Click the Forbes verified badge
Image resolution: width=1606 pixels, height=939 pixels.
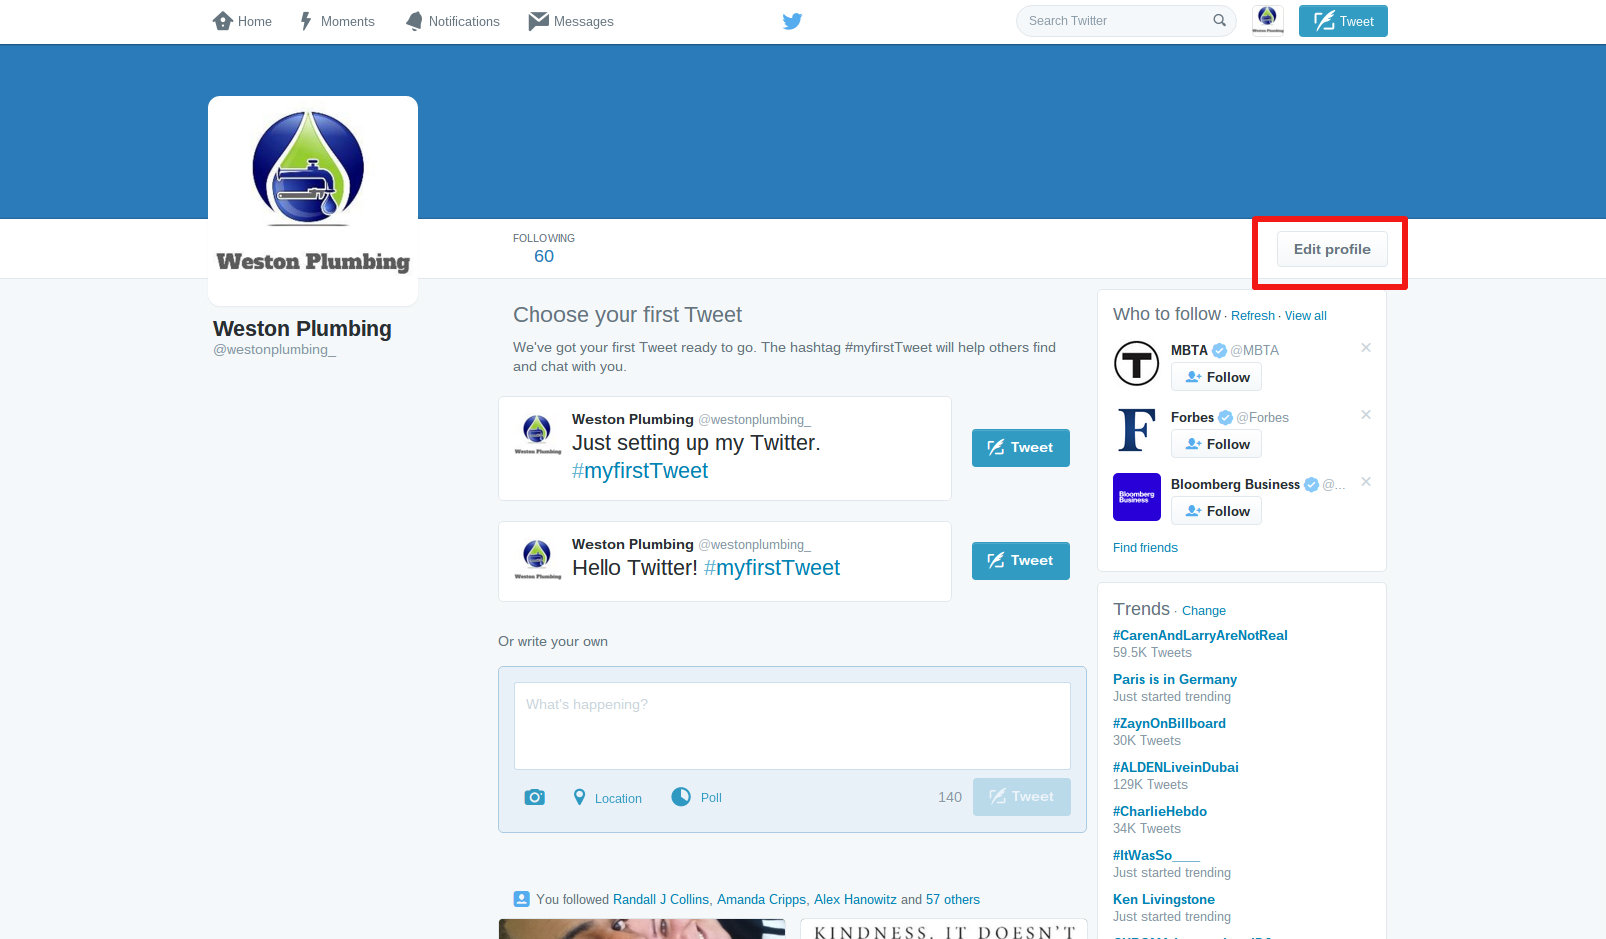1225,417
